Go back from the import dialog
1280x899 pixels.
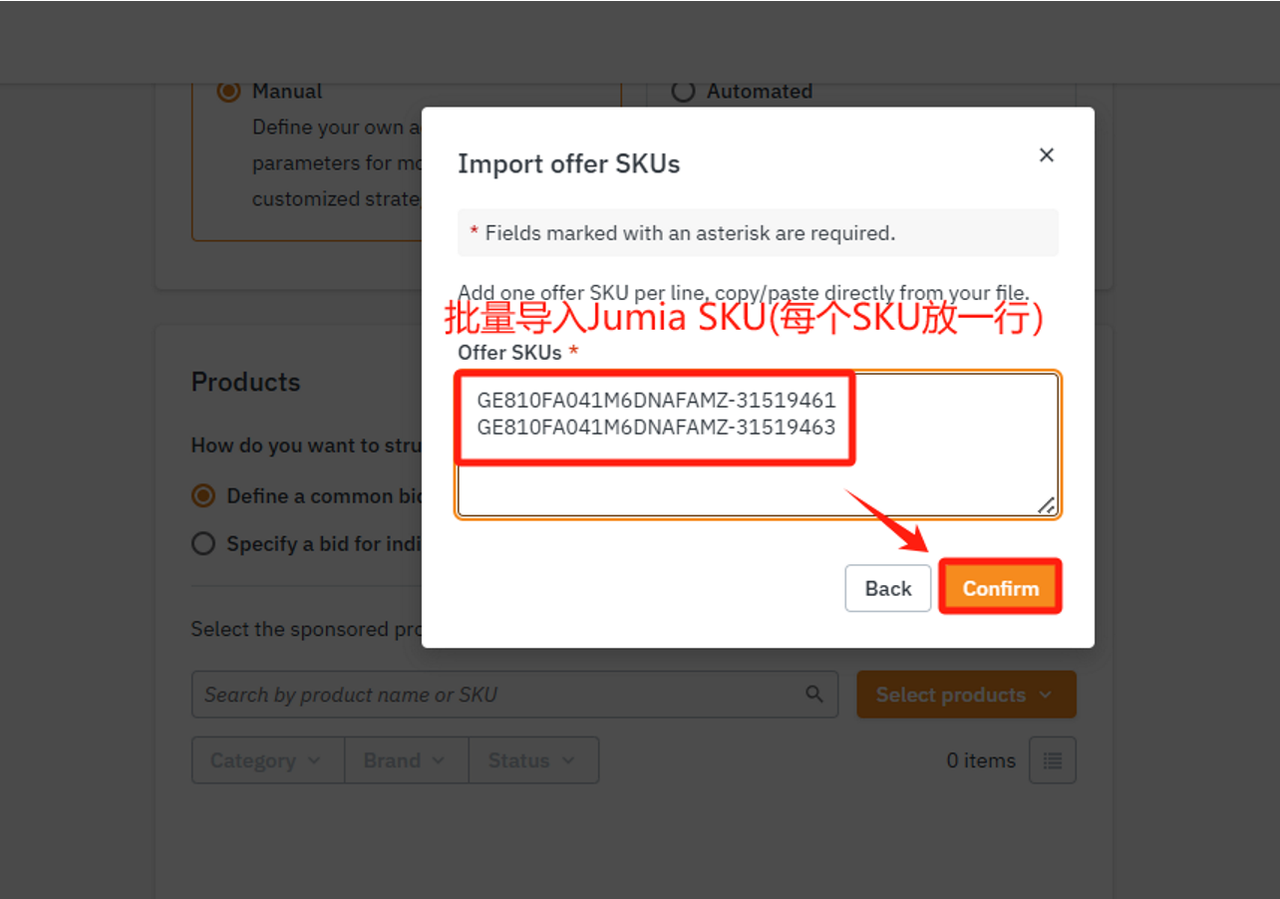coord(888,588)
